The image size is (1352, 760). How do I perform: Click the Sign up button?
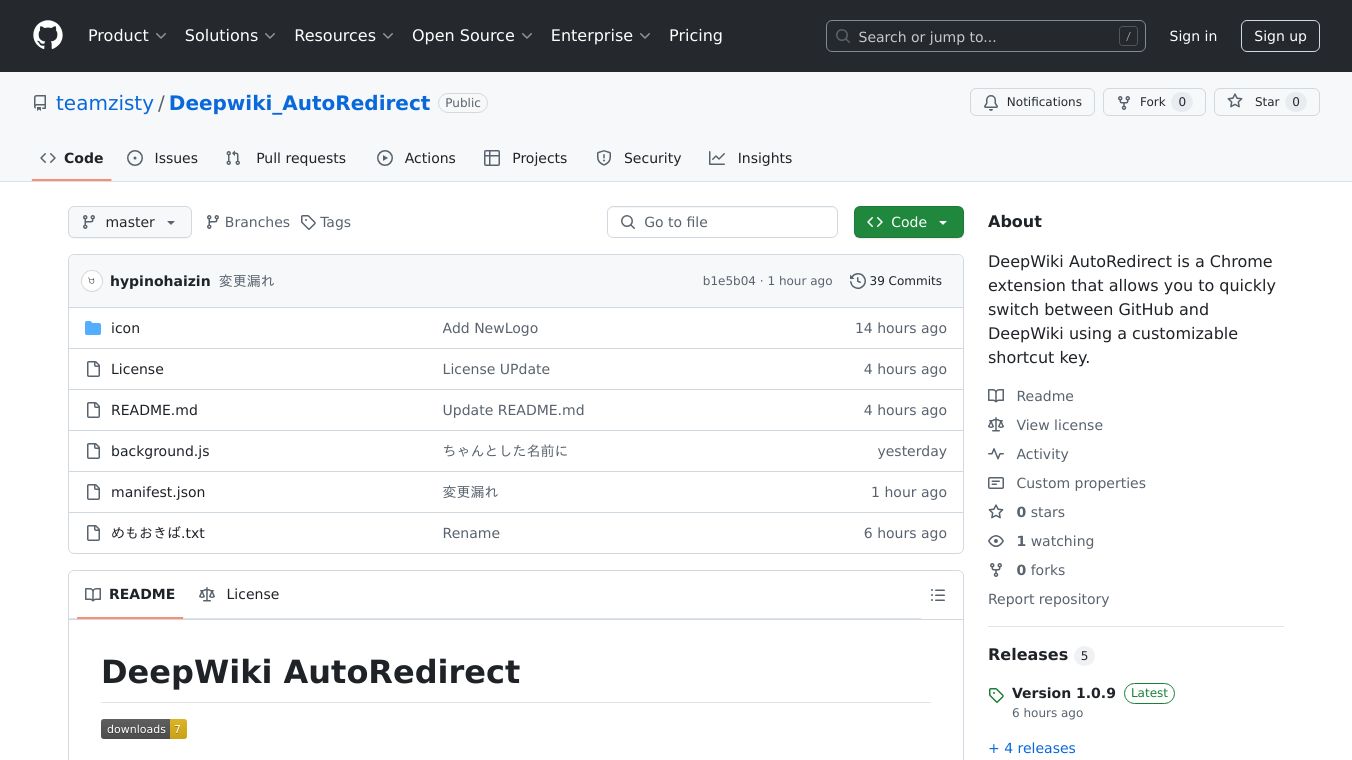point(1280,36)
